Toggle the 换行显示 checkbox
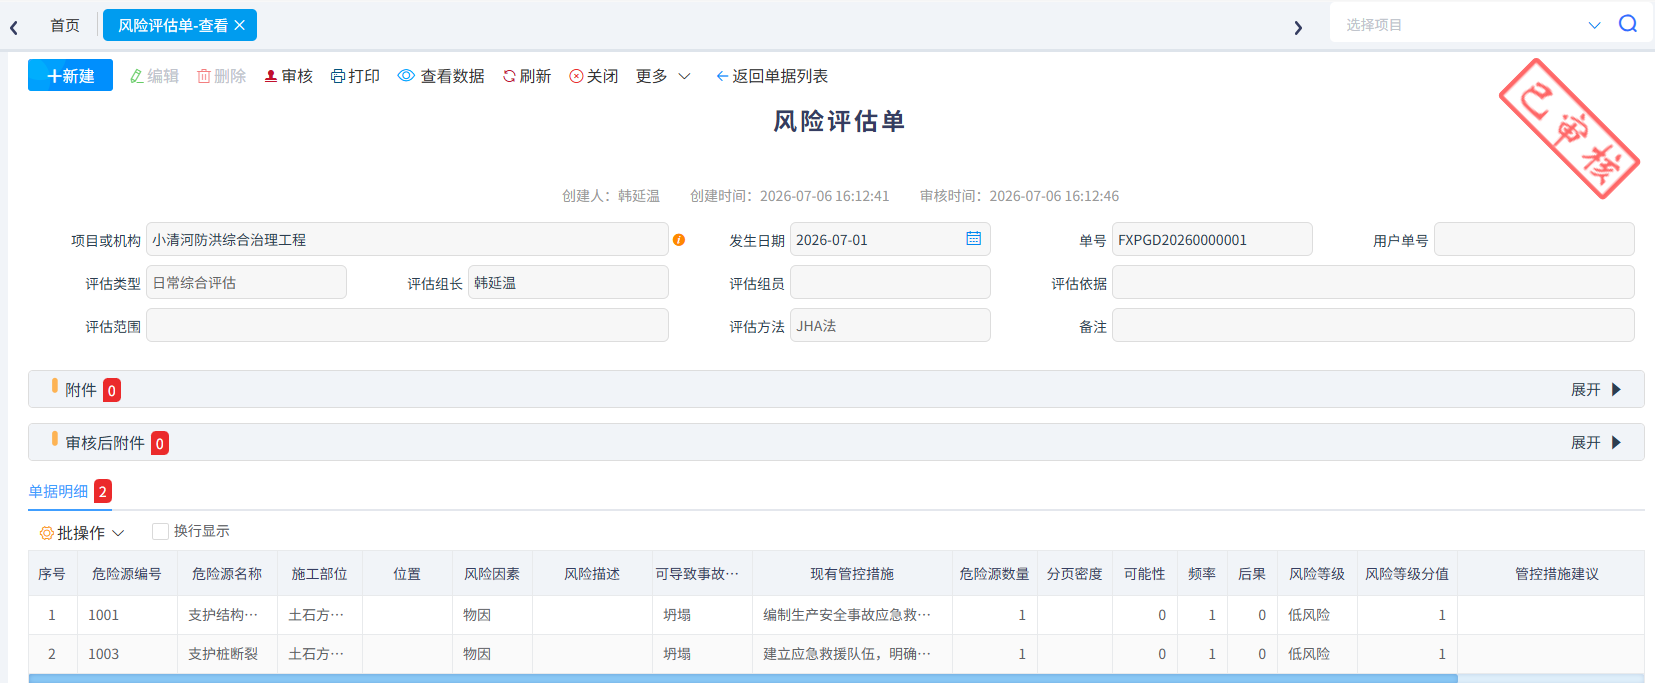The height and width of the screenshot is (683, 1655). 160,531
